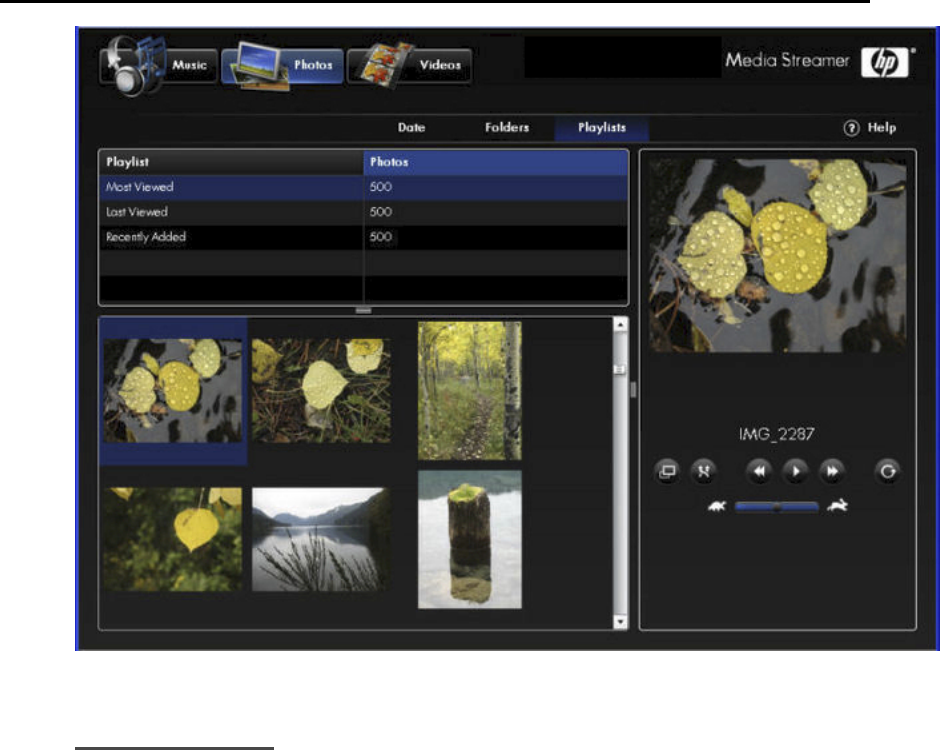Click the thumbnail scrollbar down arrow
Image resolution: width=940 pixels, height=750 pixels.
click(620, 622)
